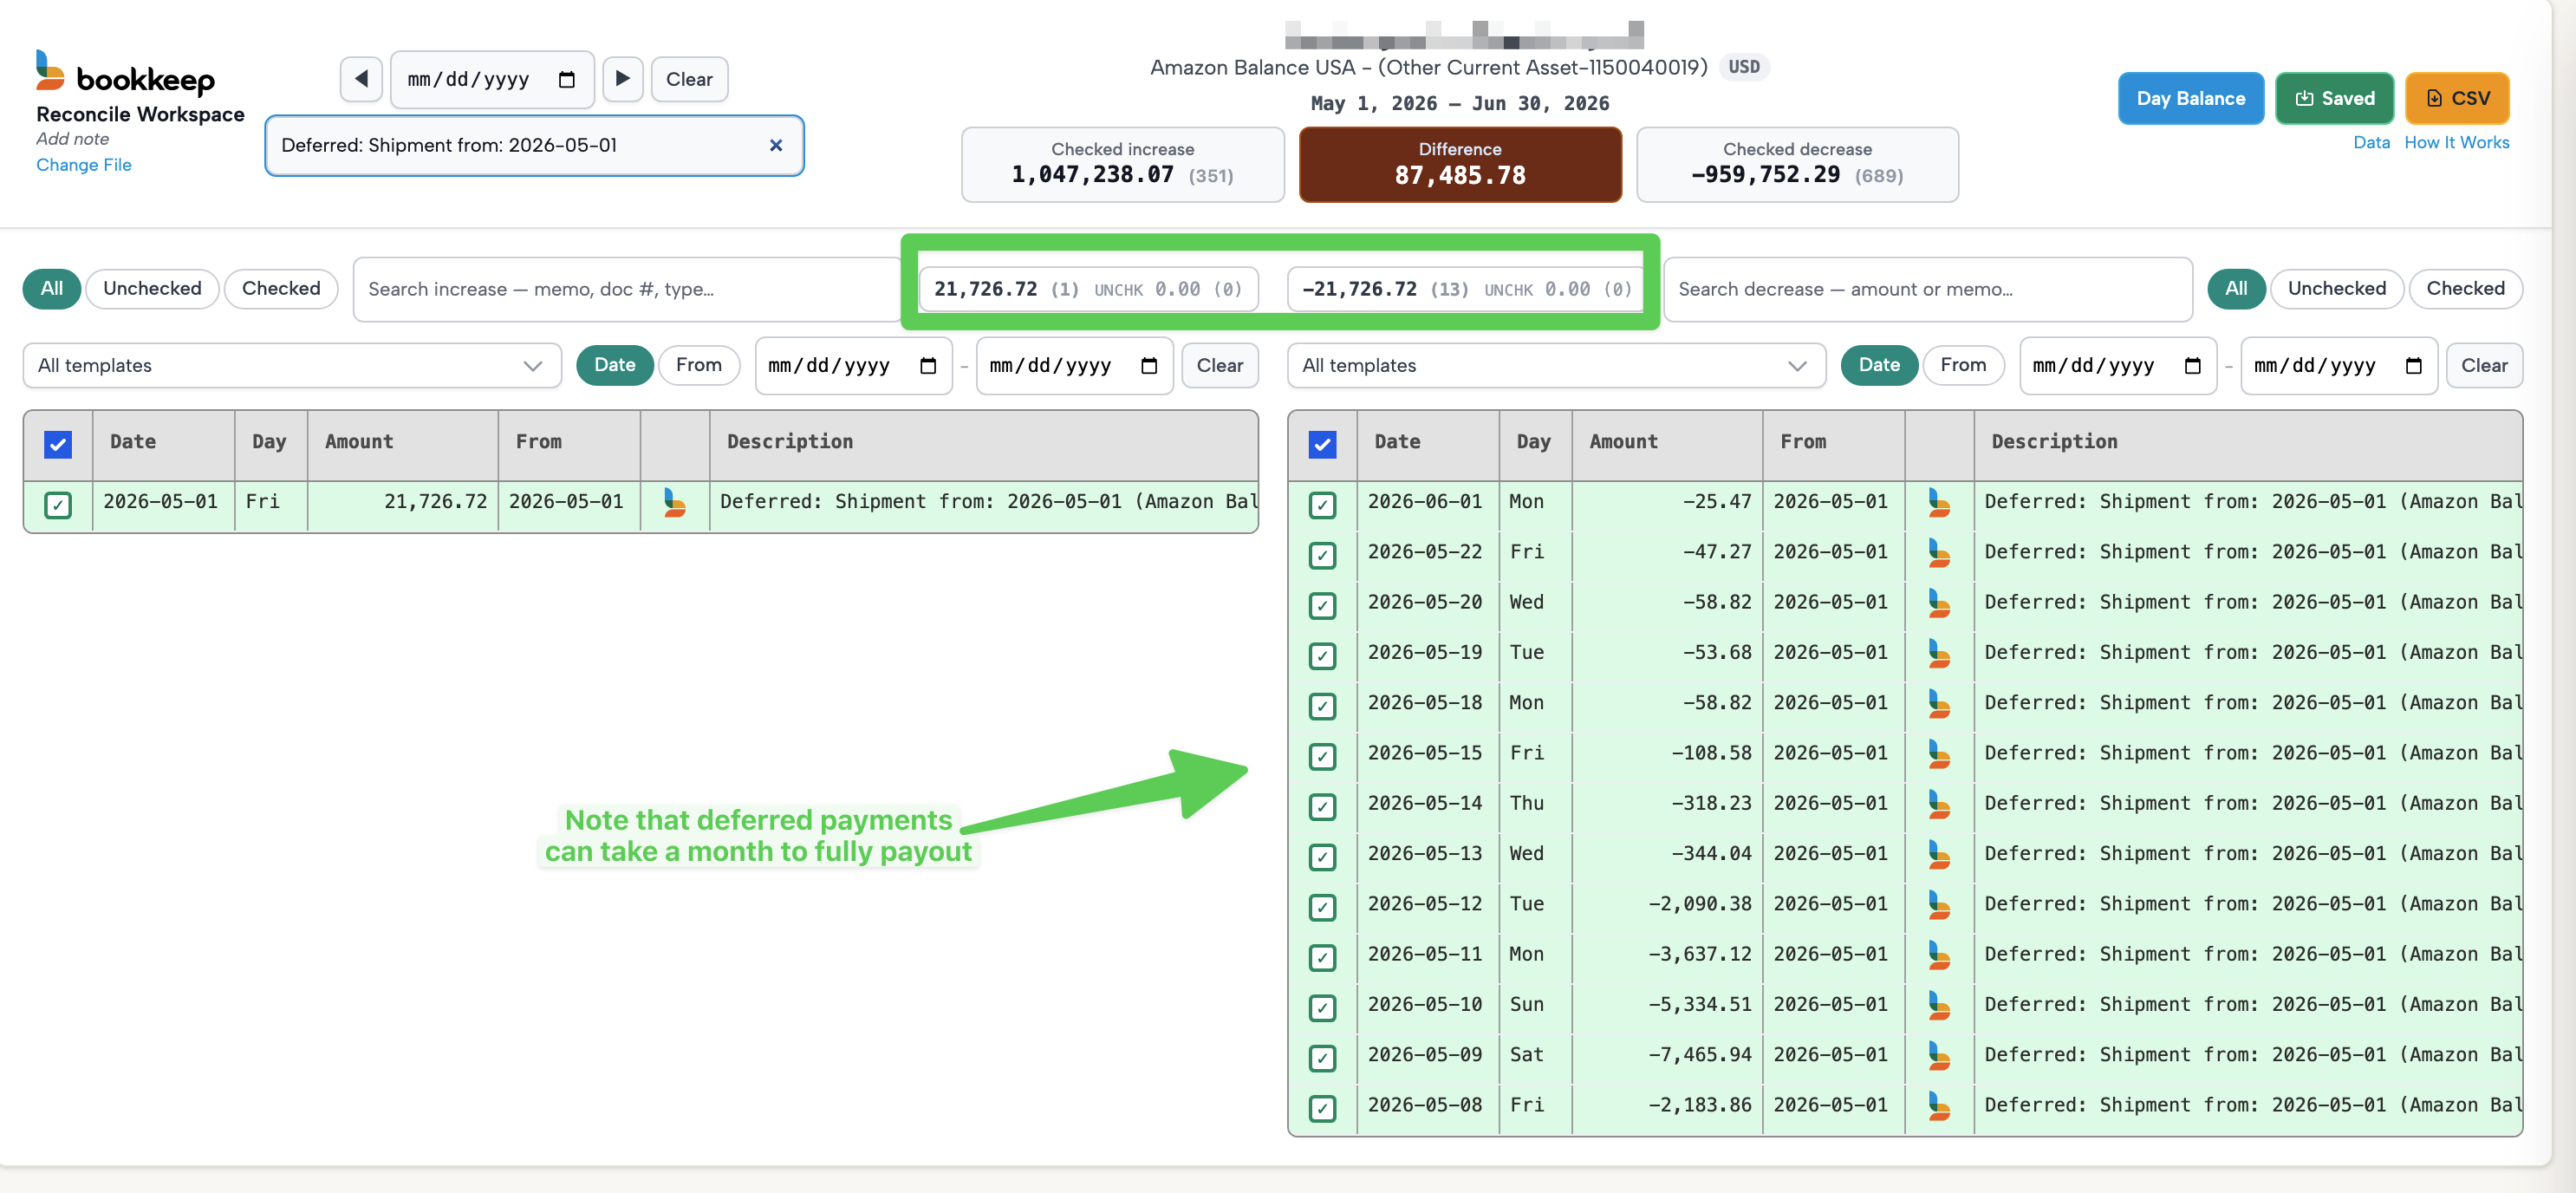This screenshot has height=1193, width=2576.
Task: Click bookkeep icon in 21,726.72 increase row
Action: coord(675,502)
